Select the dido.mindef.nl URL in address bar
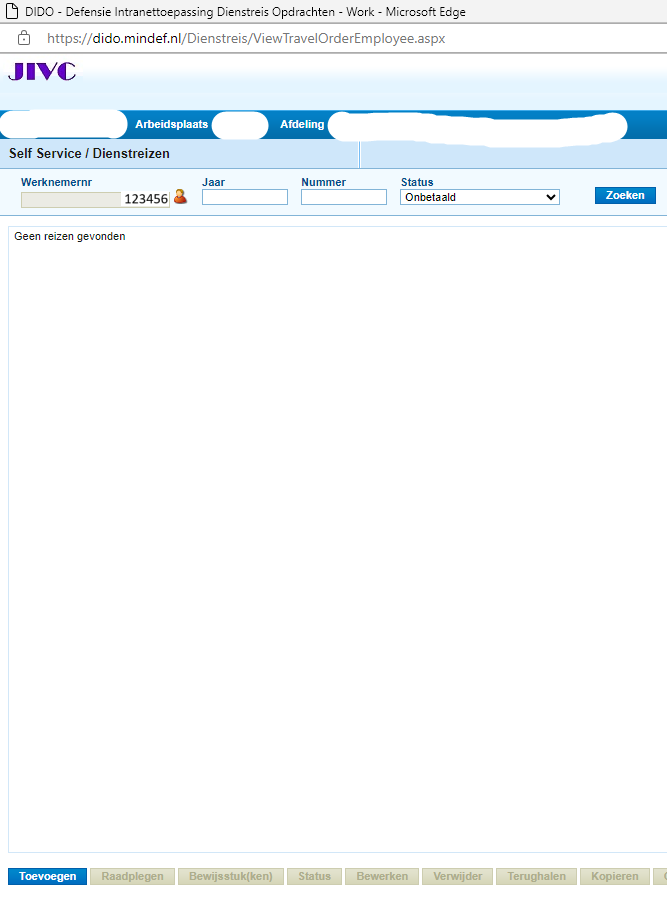 pyautogui.click(x=246, y=38)
